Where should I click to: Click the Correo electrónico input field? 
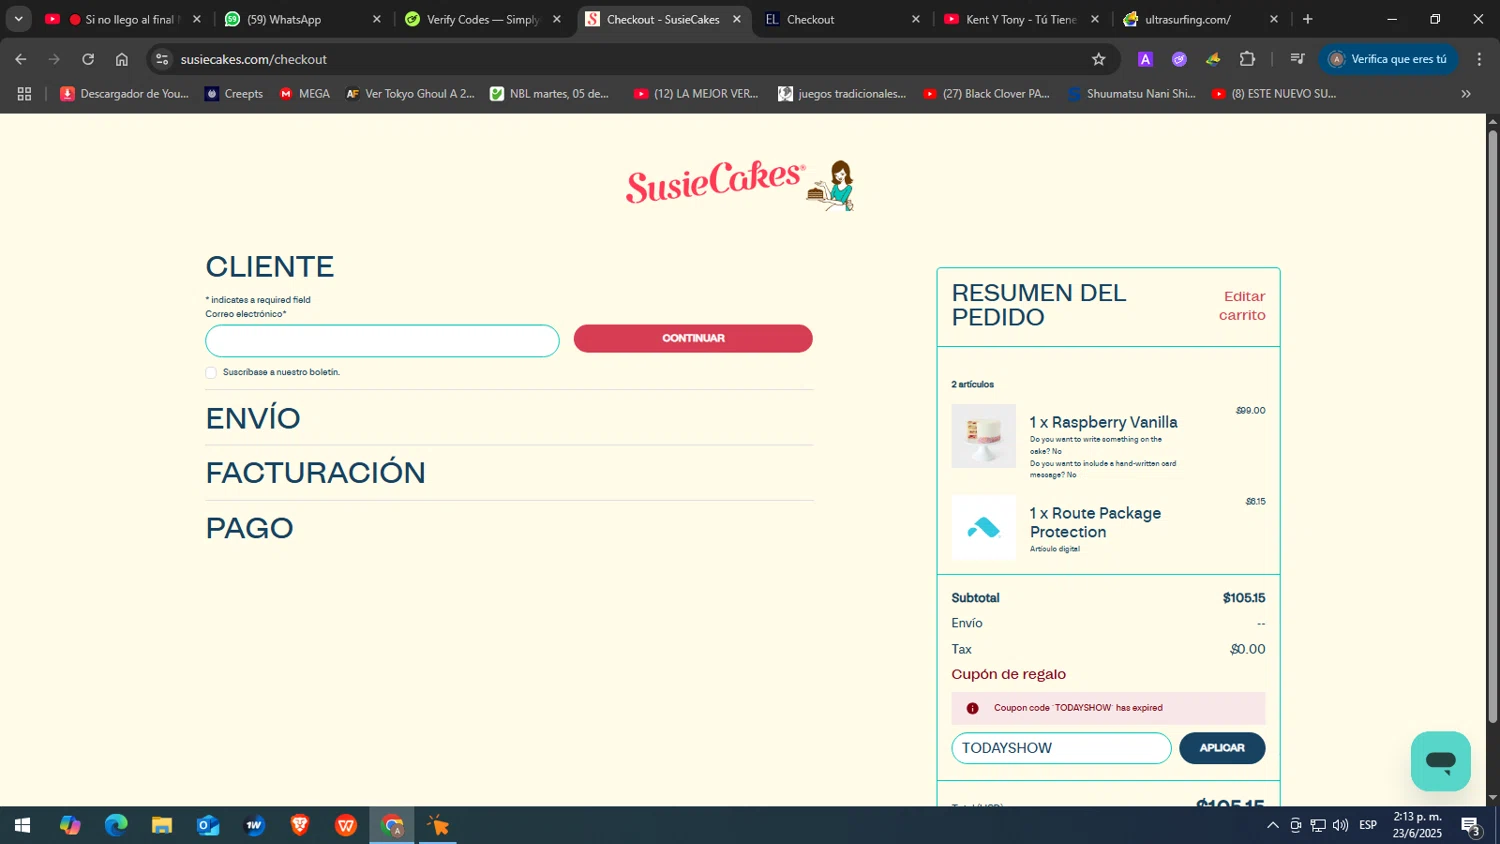[x=382, y=341]
